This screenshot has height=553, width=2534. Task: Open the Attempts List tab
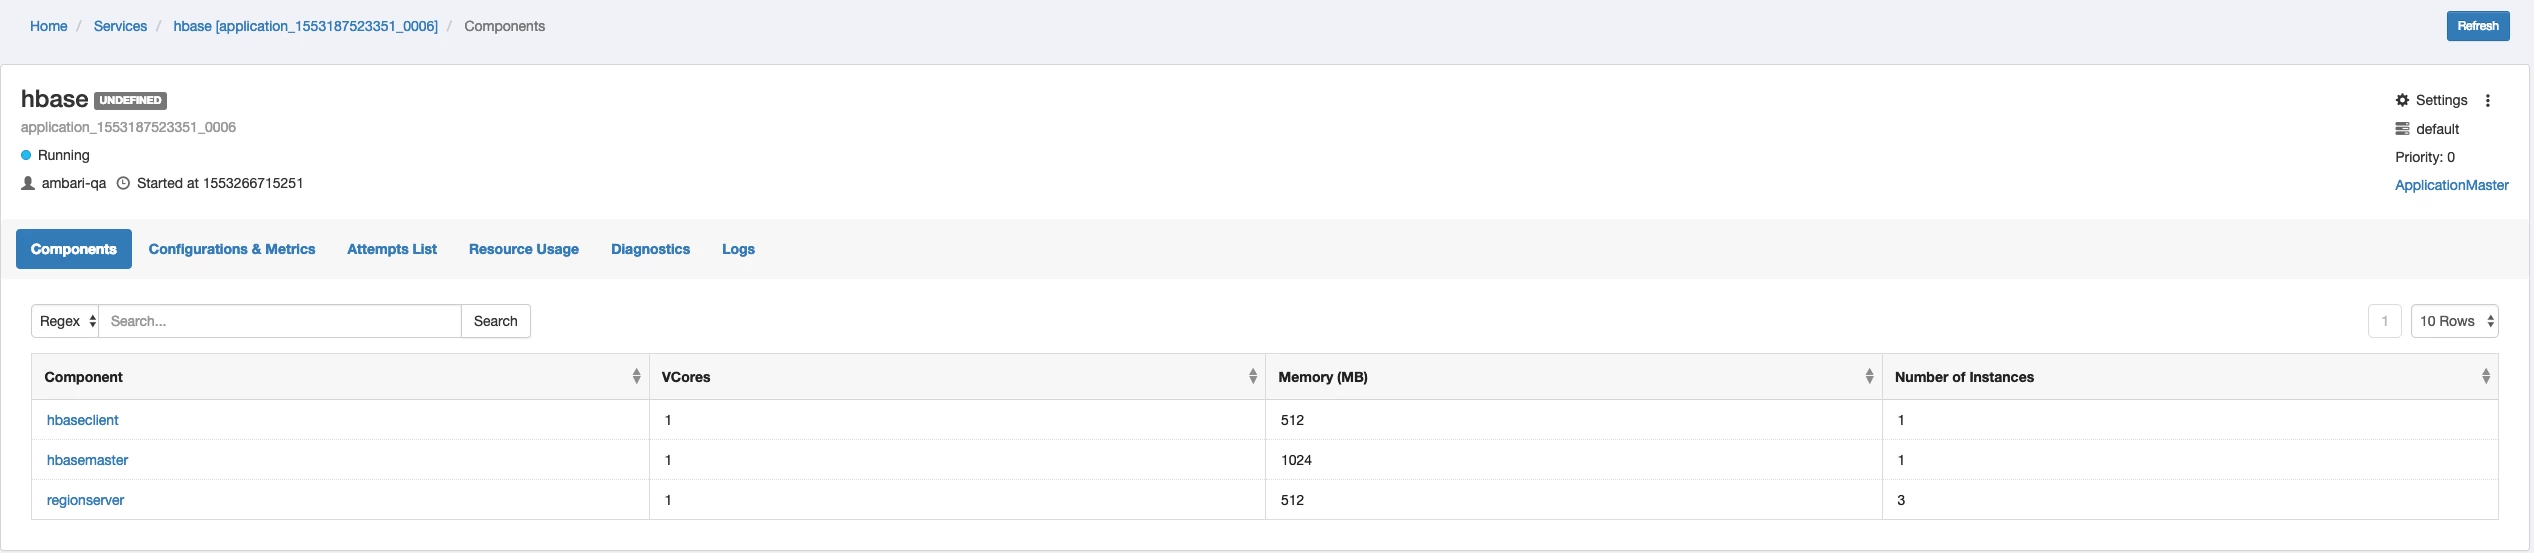pyautogui.click(x=392, y=249)
